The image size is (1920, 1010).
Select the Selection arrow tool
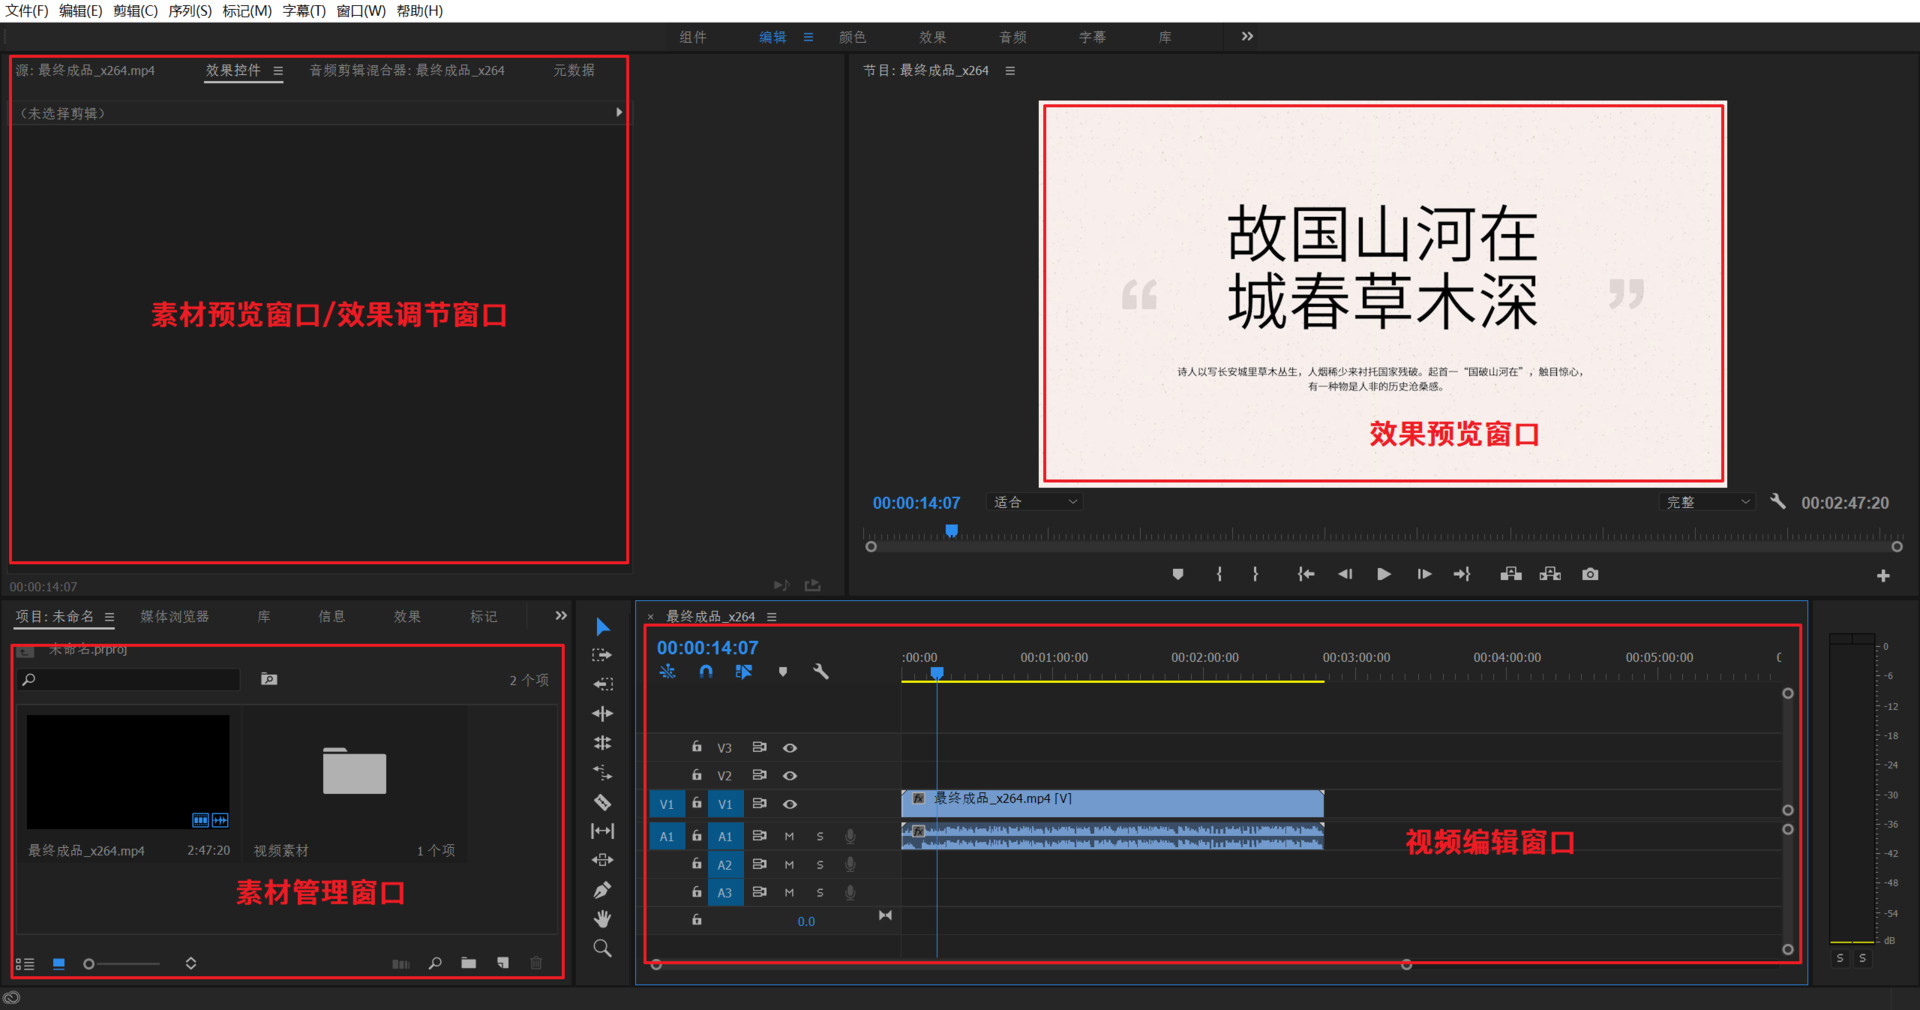602,627
